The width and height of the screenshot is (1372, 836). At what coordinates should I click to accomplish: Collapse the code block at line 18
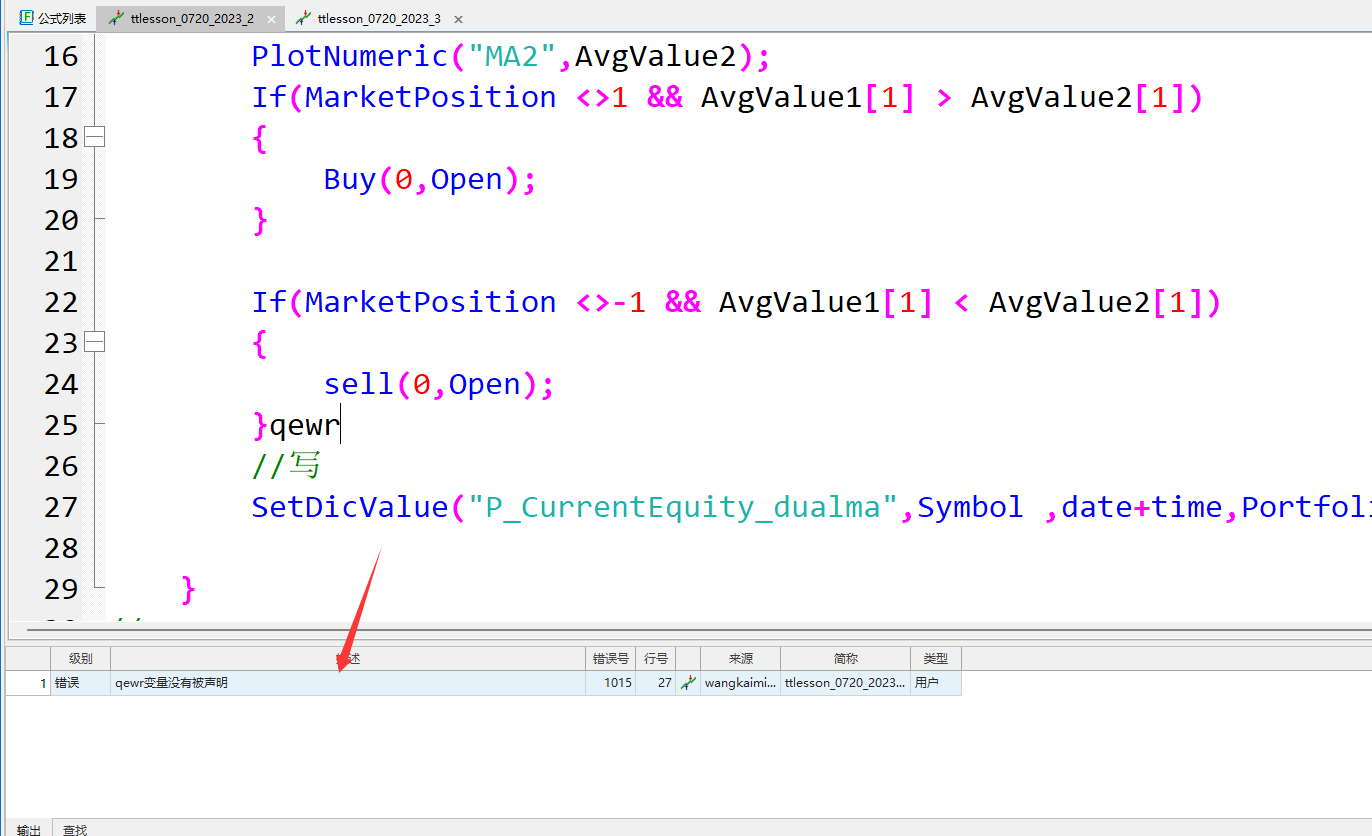(94, 138)
